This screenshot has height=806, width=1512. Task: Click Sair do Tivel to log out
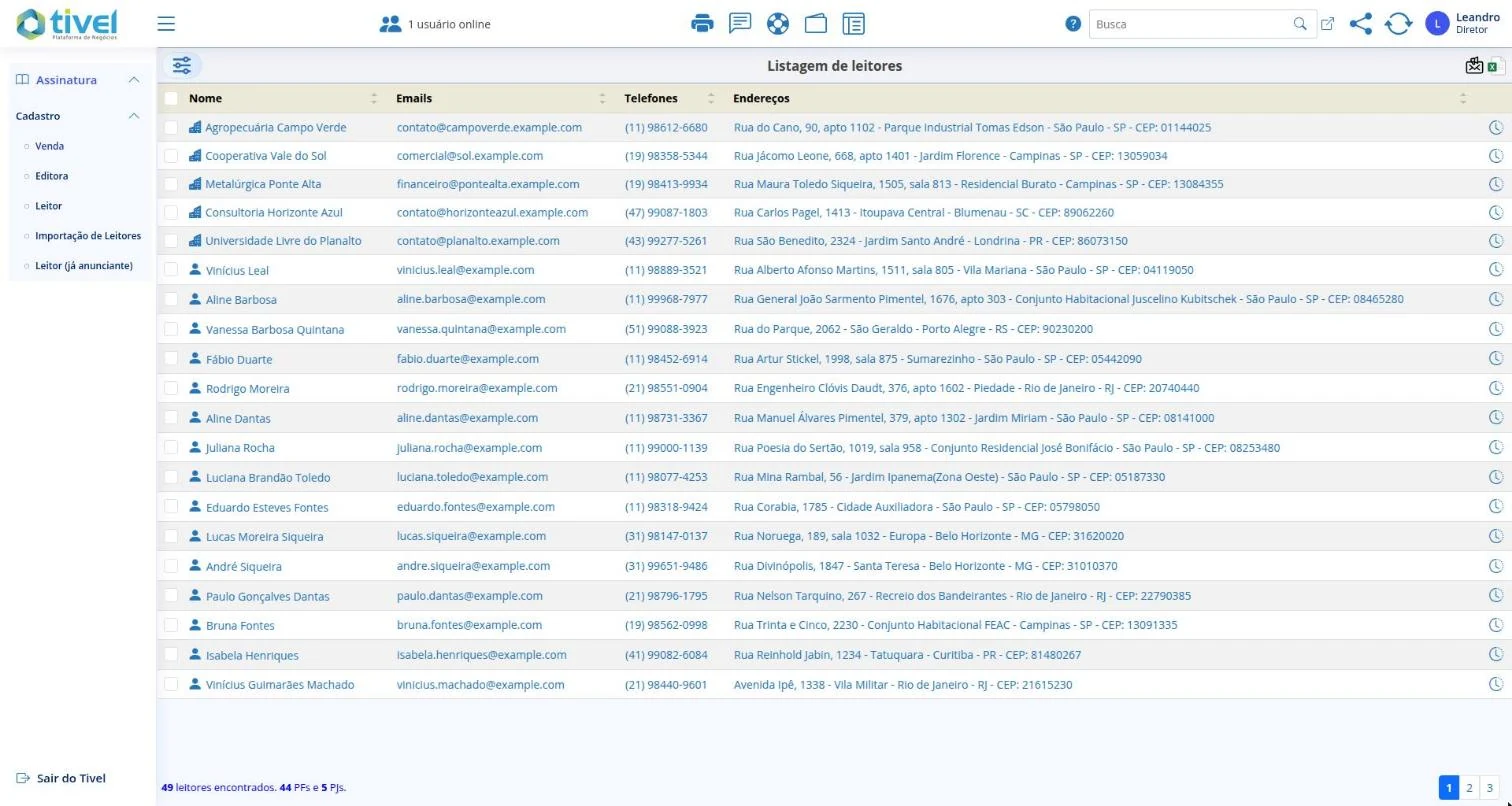tap(61, 778)
